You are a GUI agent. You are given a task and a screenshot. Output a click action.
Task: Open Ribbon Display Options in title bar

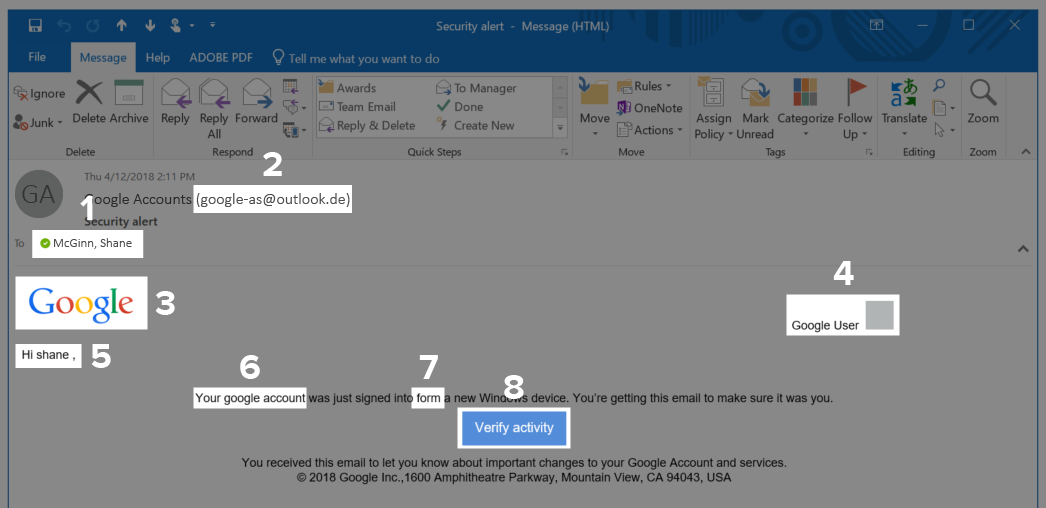coord(876,25)
